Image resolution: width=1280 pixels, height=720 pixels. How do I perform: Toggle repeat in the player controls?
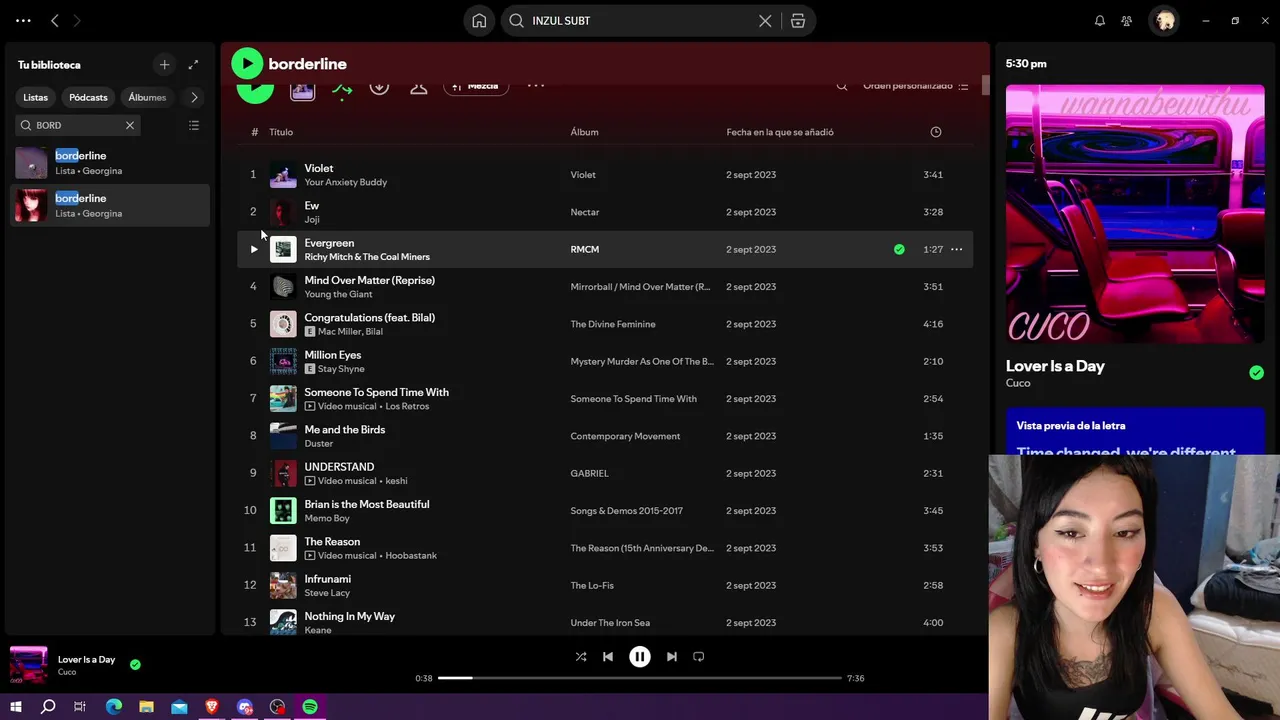(699, 657)
